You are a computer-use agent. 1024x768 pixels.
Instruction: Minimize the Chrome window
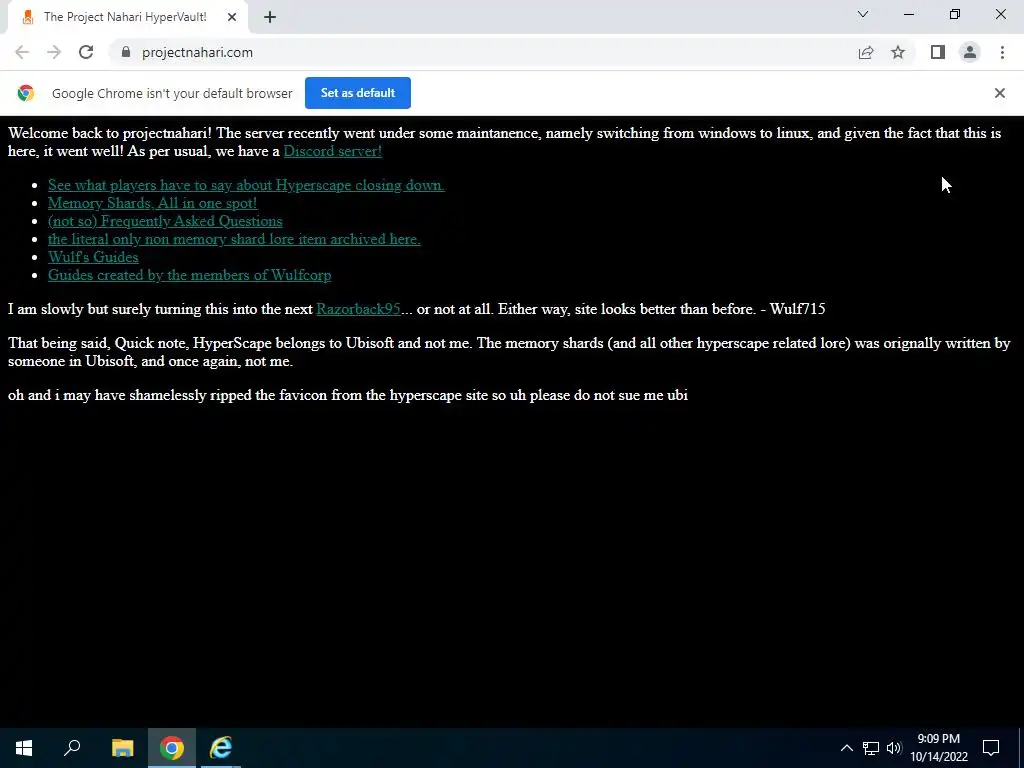tap(909, 14)
